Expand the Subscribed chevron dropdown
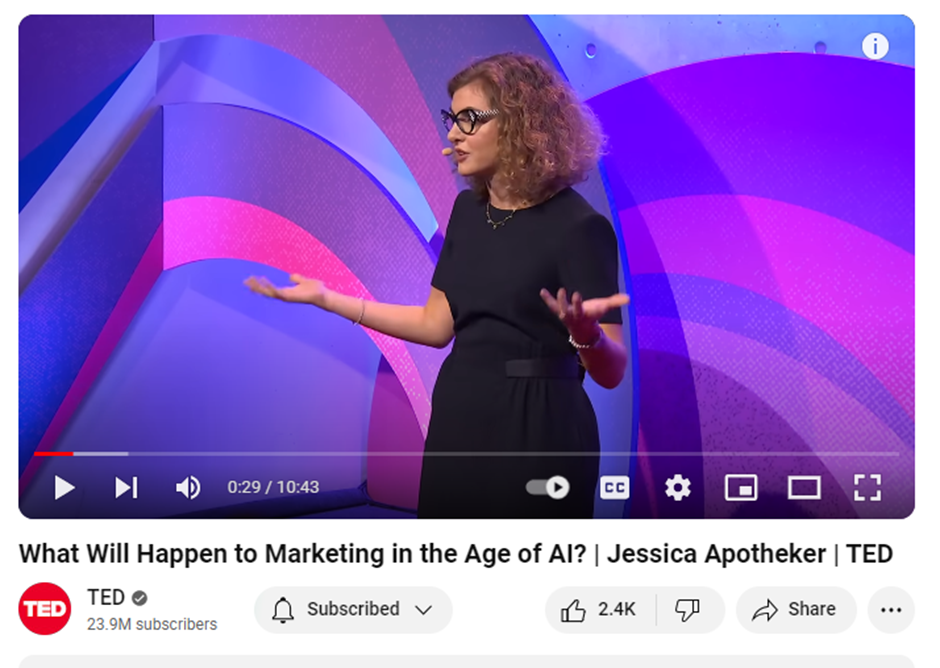The width and height of the screenshot is (940, 668). tap(423, 610)
